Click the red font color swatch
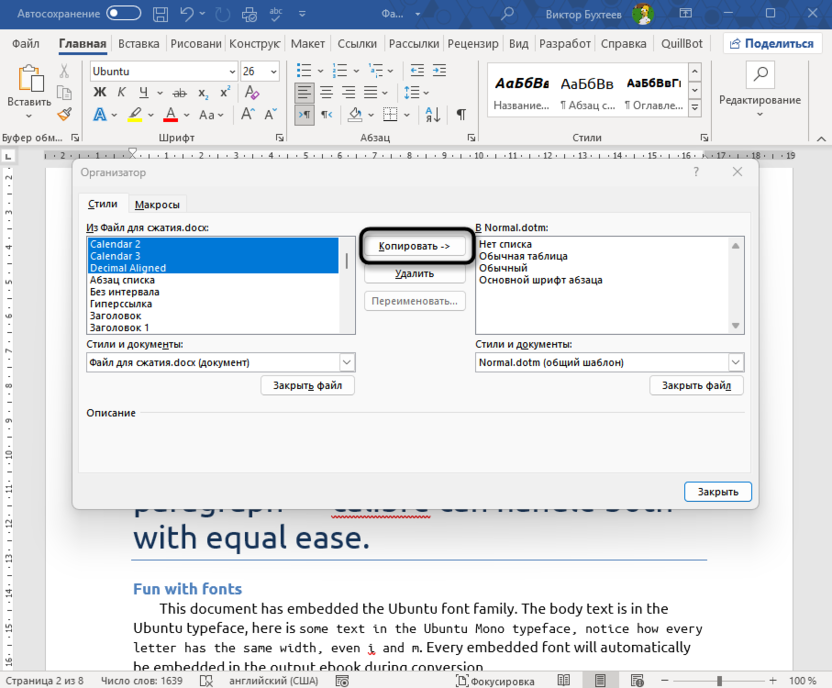832x688 pixels. (x=171, y=116)
